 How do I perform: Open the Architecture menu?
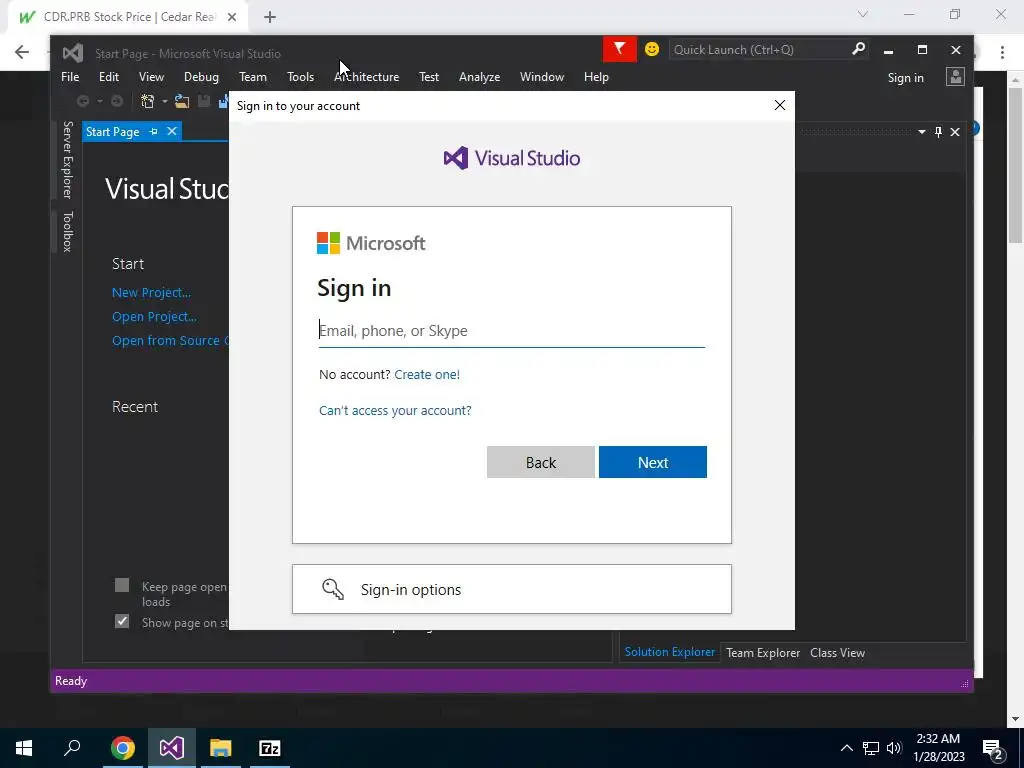pos(366,76)
